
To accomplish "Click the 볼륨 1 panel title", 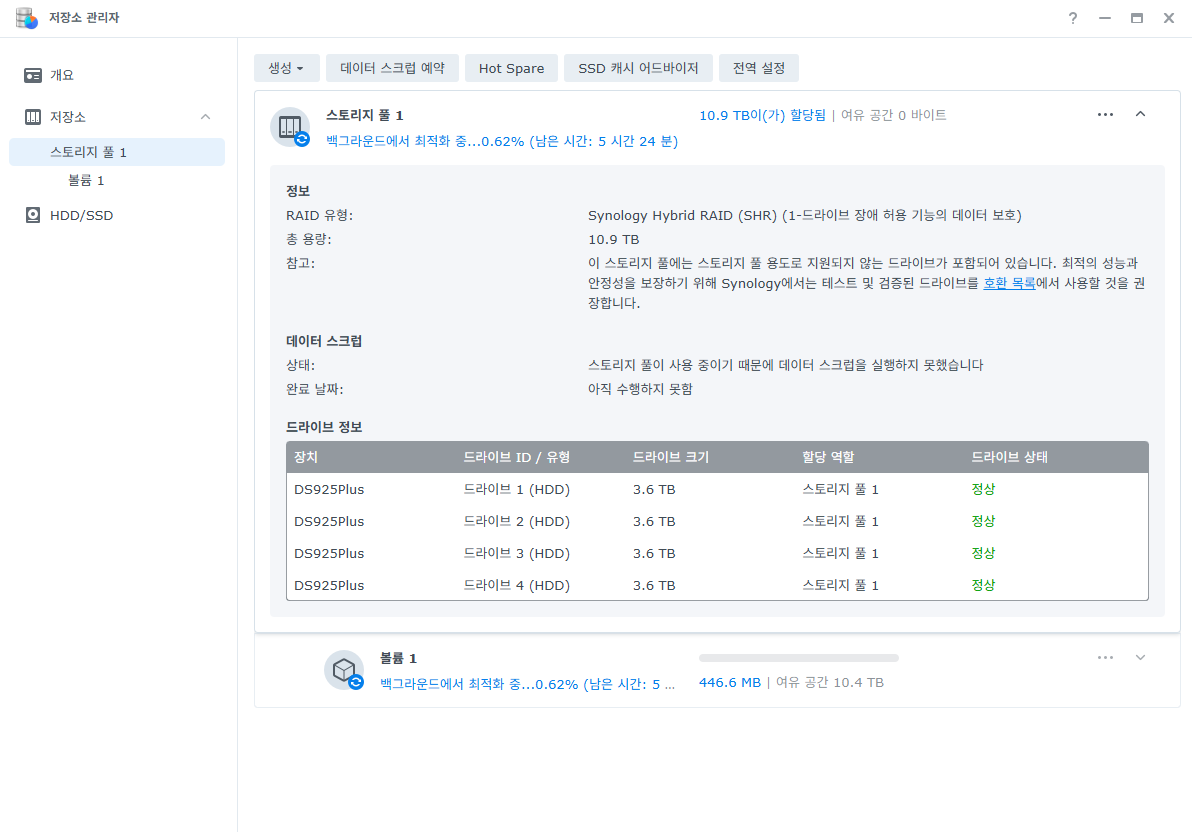I will point(398,659).
